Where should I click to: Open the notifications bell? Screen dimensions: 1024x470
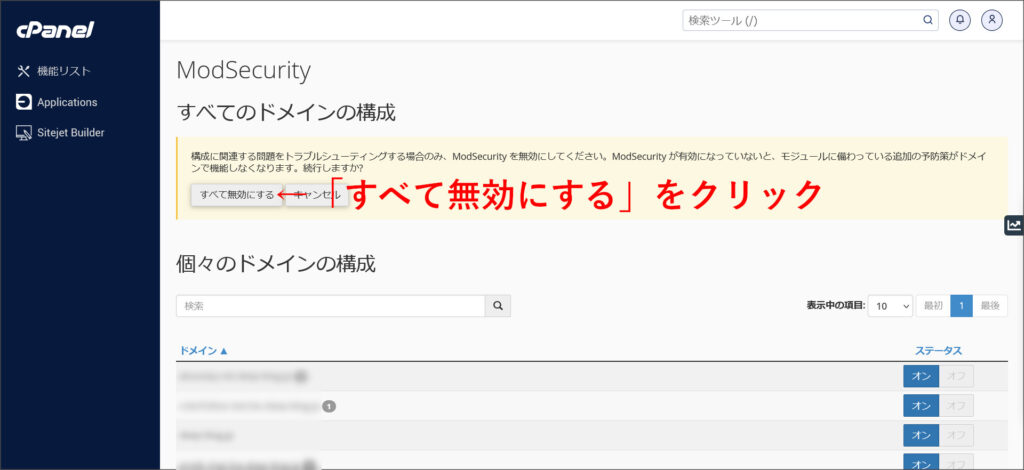(960, 20)
